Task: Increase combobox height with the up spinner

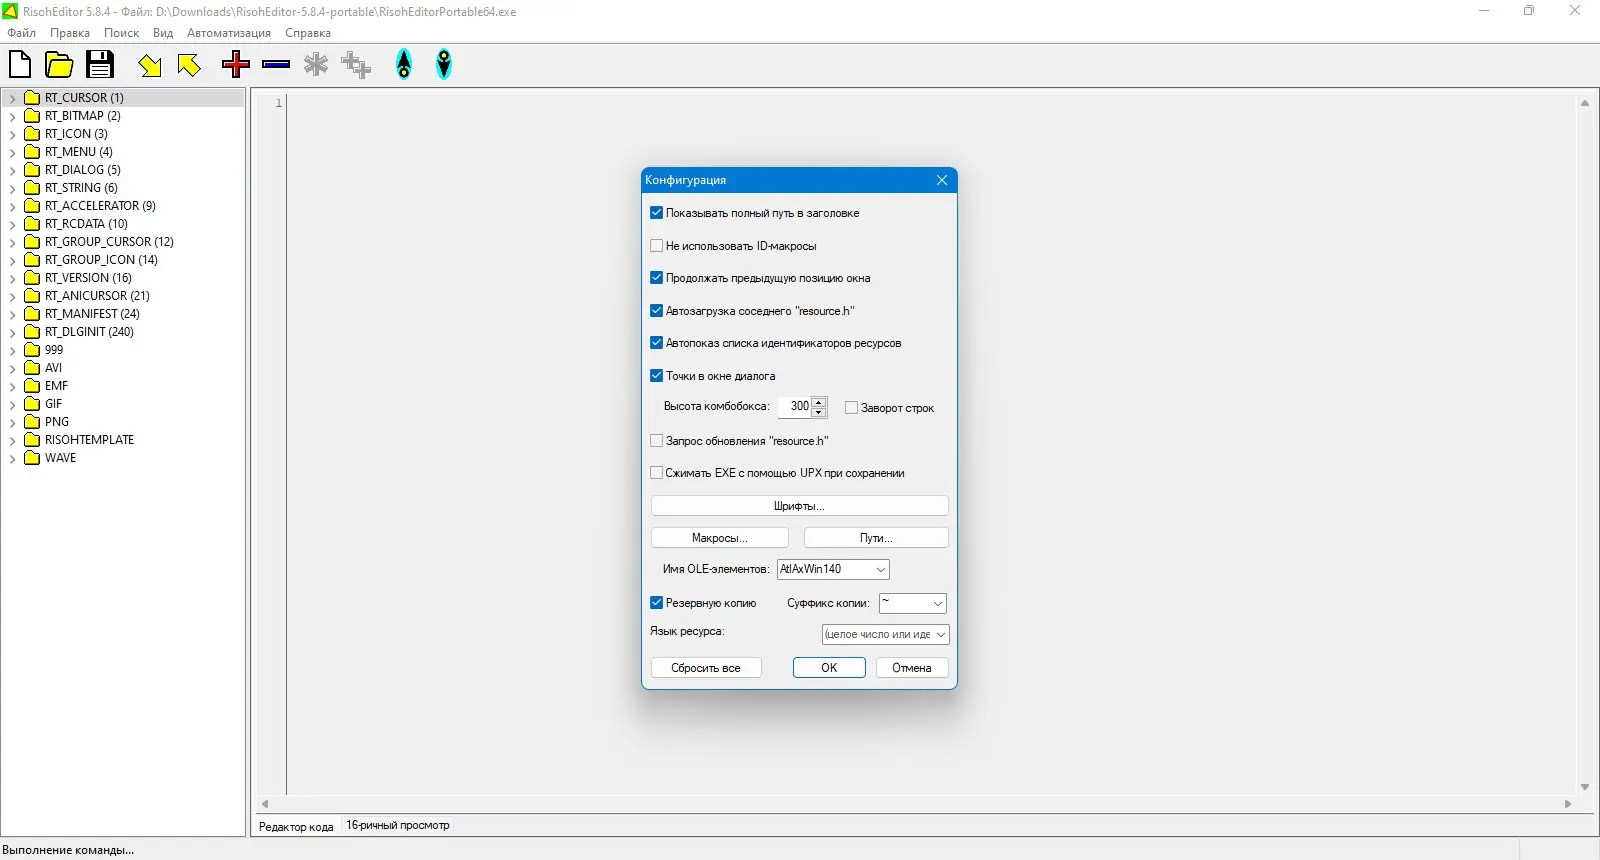Action: (x=819, y=402)
